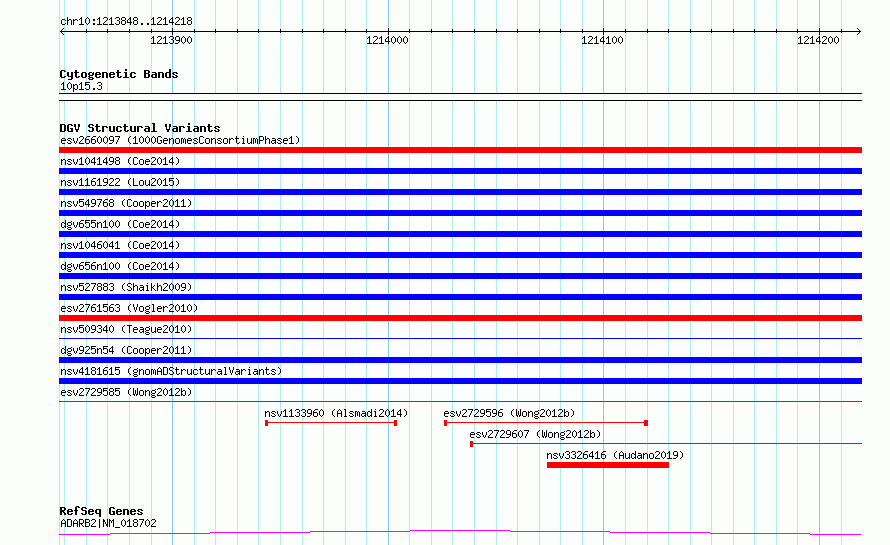Viewport: 890px width, 545px height.
Task: Click the 1214000 ruler position marker
Action: (x=387, y=40)
